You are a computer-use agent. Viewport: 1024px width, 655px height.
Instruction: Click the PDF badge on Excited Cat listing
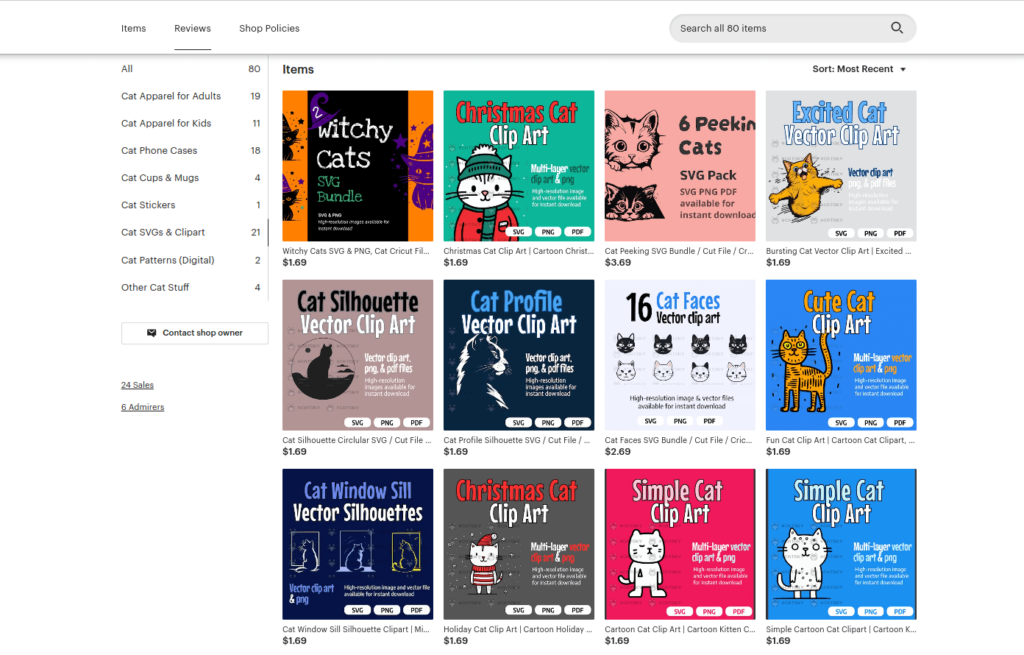pyautogui.click(x=899, y=232)
